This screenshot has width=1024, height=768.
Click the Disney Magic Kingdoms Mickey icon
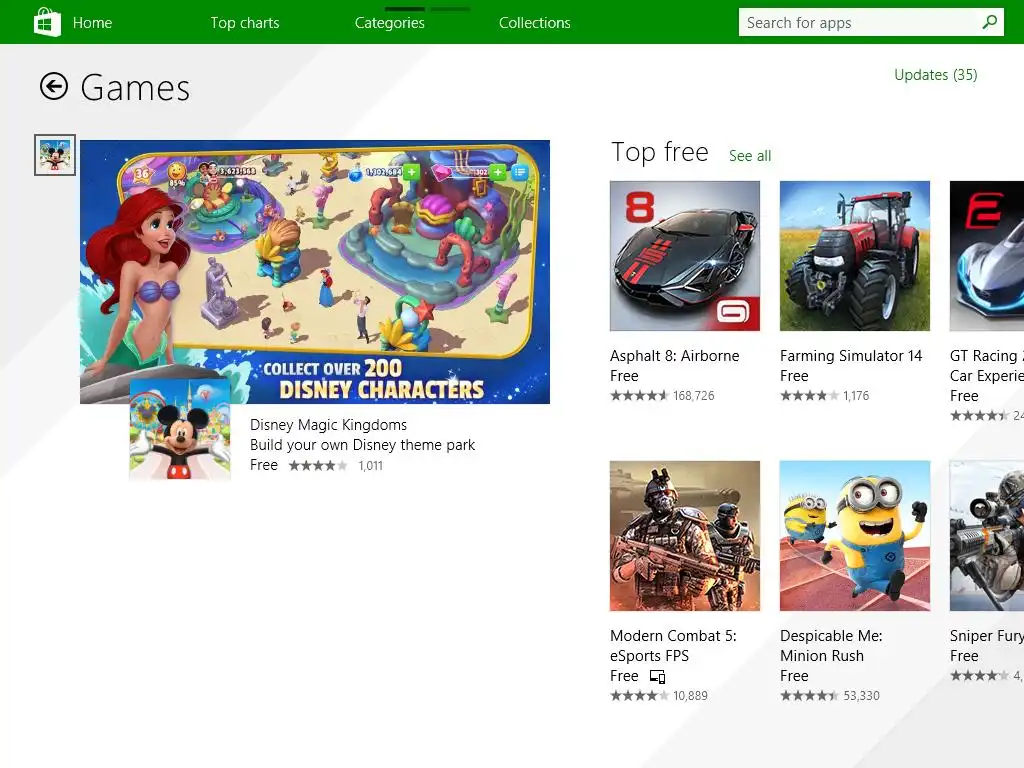pyautogui.click(x=180, y=430)
